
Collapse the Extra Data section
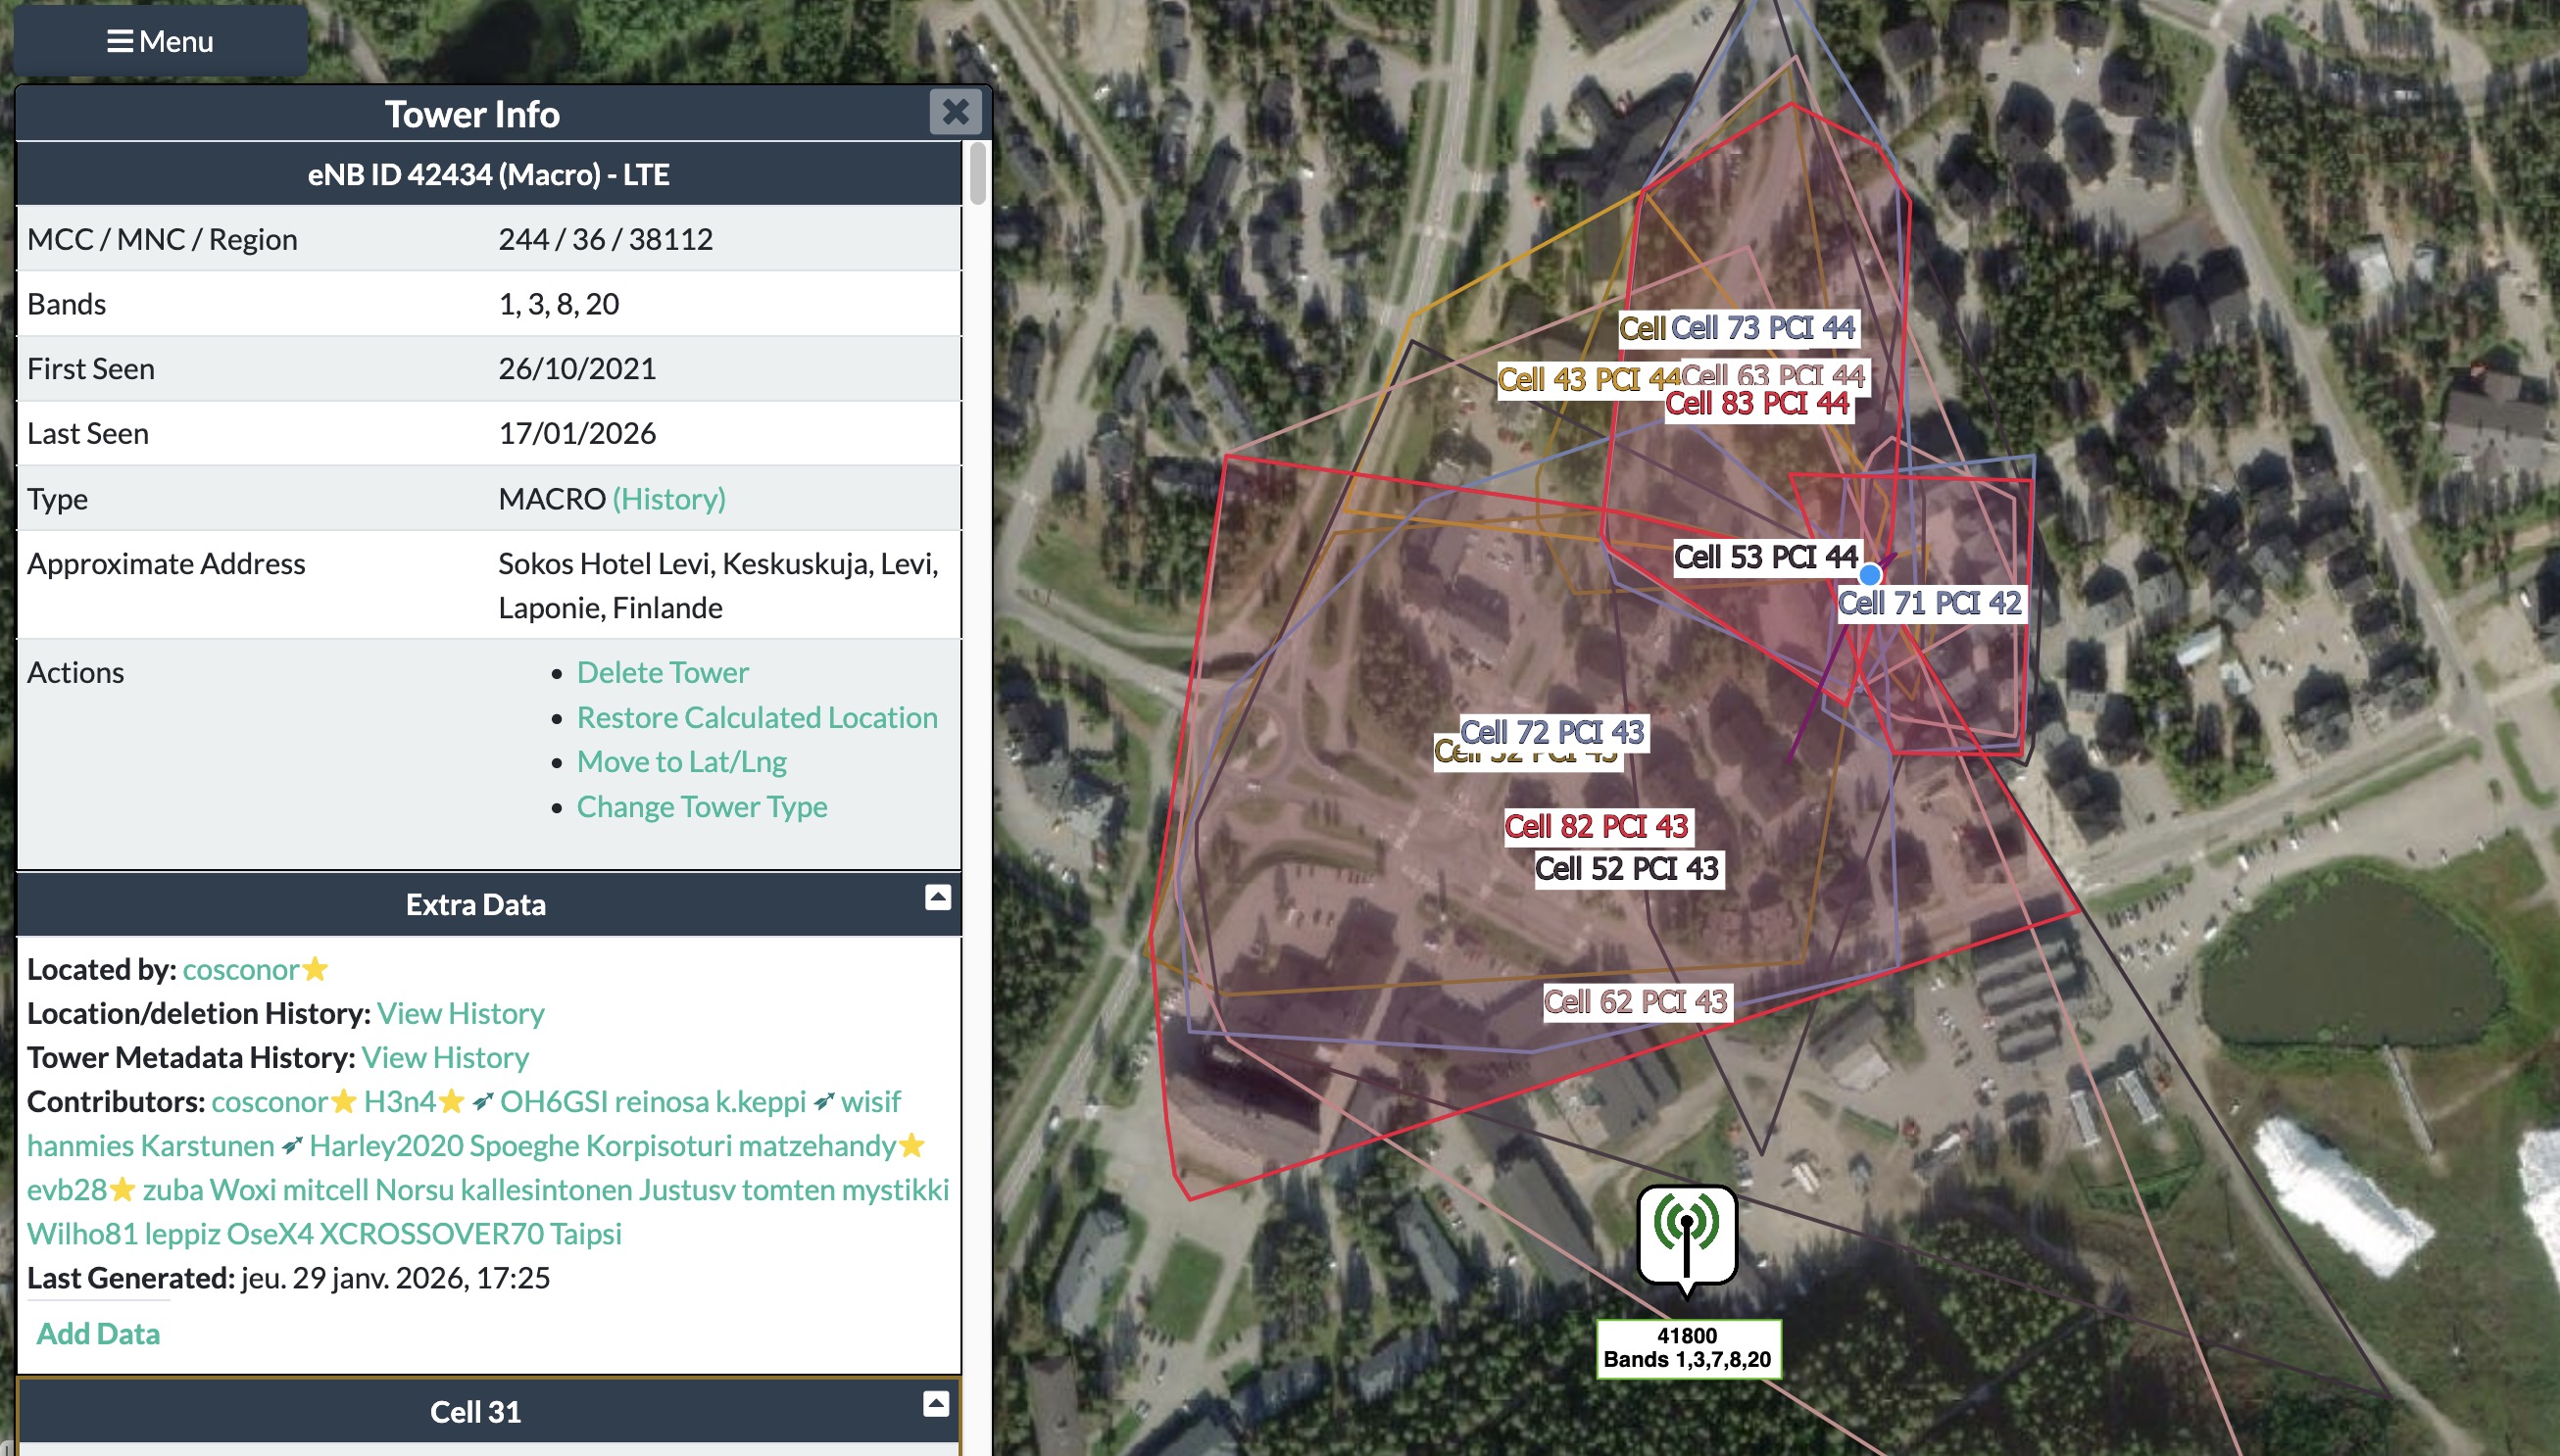937,897
